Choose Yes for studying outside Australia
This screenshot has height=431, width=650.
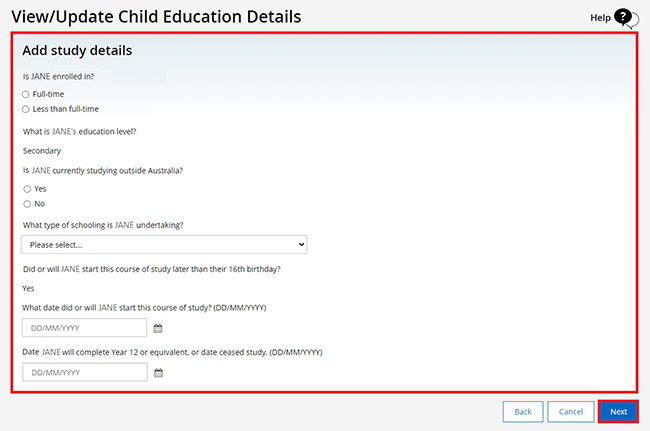click(27, 189)
